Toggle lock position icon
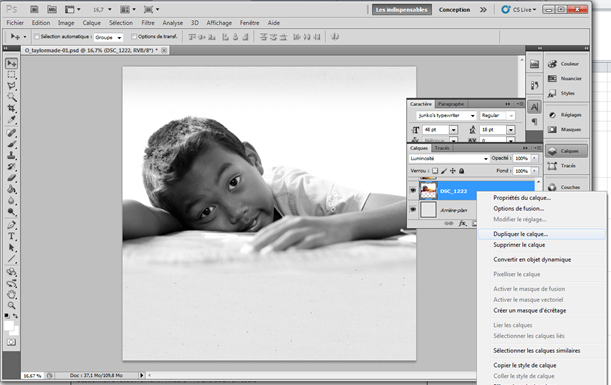 coord(453,171)
